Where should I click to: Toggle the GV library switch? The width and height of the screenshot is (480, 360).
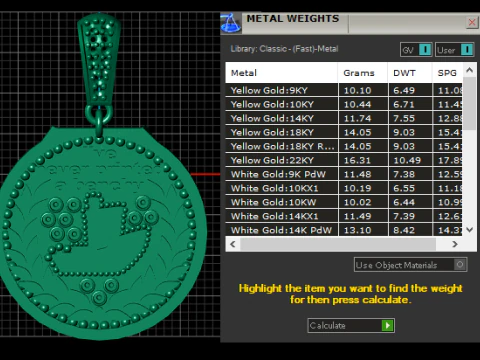click(x=416, y=50)
